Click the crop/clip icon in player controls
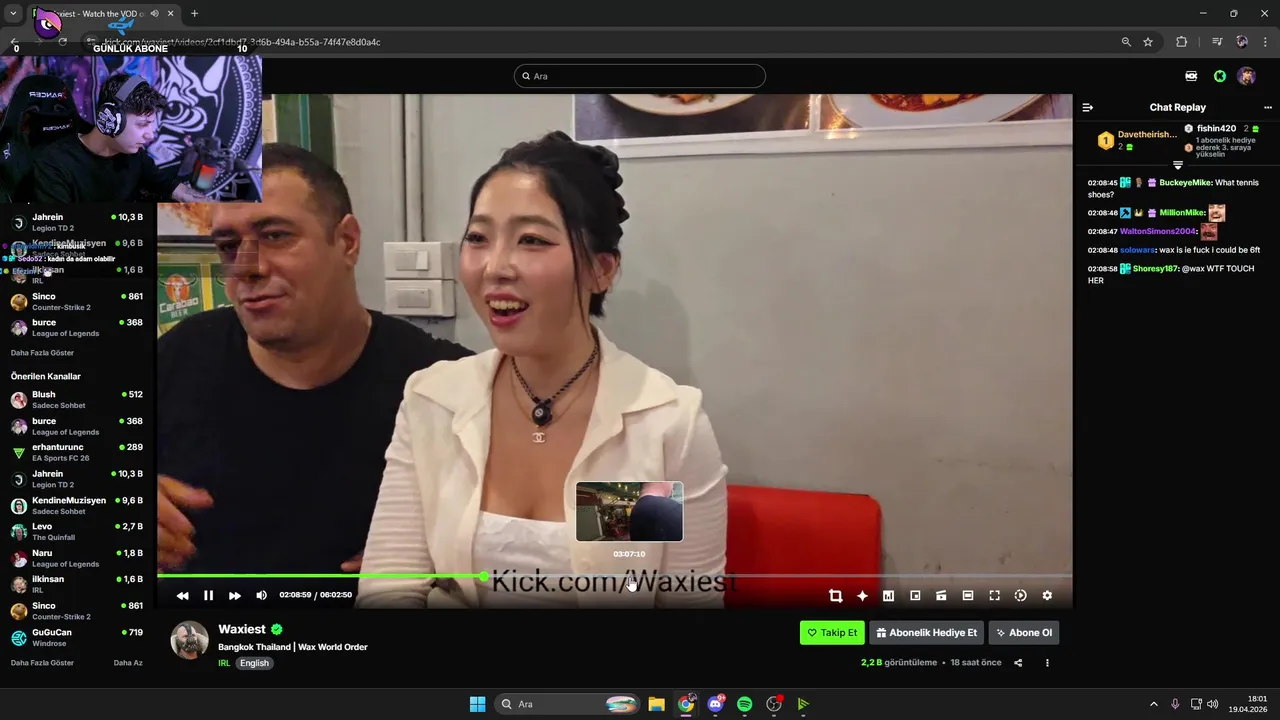The image size is (1280, 720). (x=836, y=596)
